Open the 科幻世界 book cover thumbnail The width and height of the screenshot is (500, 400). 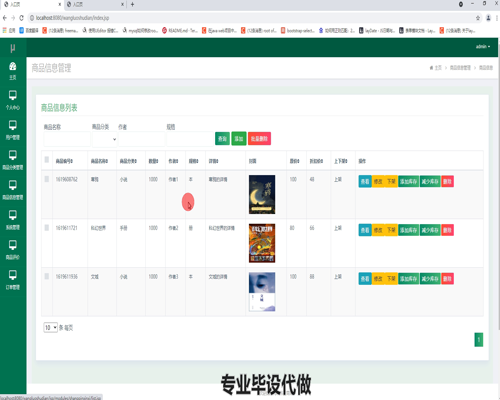pyautogui.click(x=262, y=243)
